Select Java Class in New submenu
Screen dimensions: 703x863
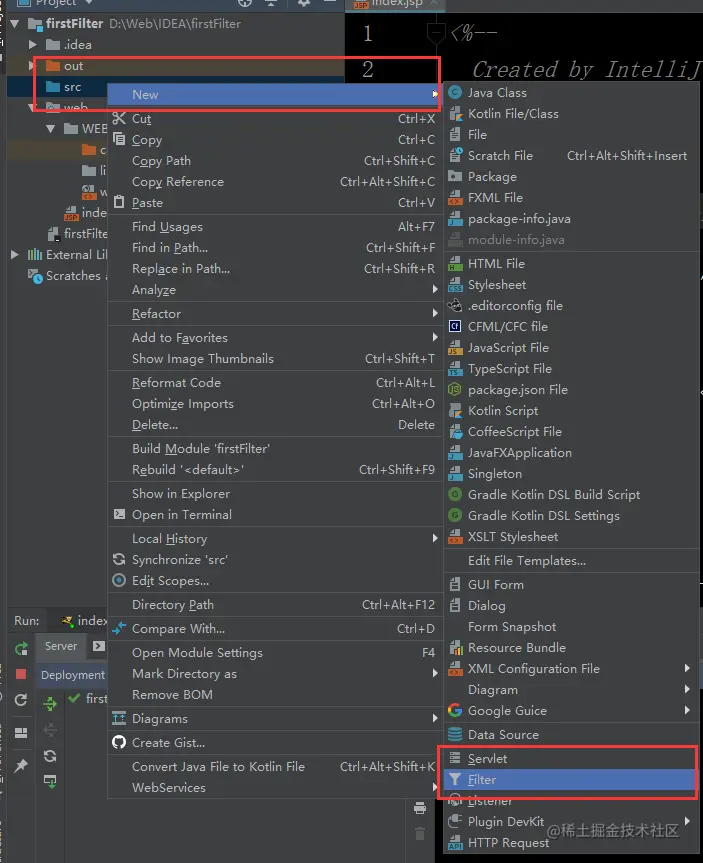pyautogui.click(x=570, y=92)
